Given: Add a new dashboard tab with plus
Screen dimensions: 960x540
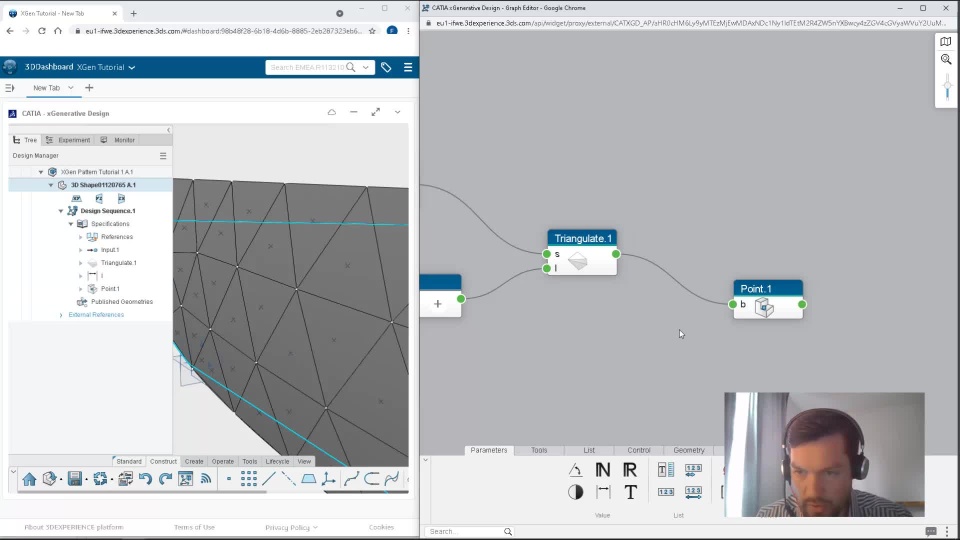Looking at the screenshot, I should (x=89, y=88).
